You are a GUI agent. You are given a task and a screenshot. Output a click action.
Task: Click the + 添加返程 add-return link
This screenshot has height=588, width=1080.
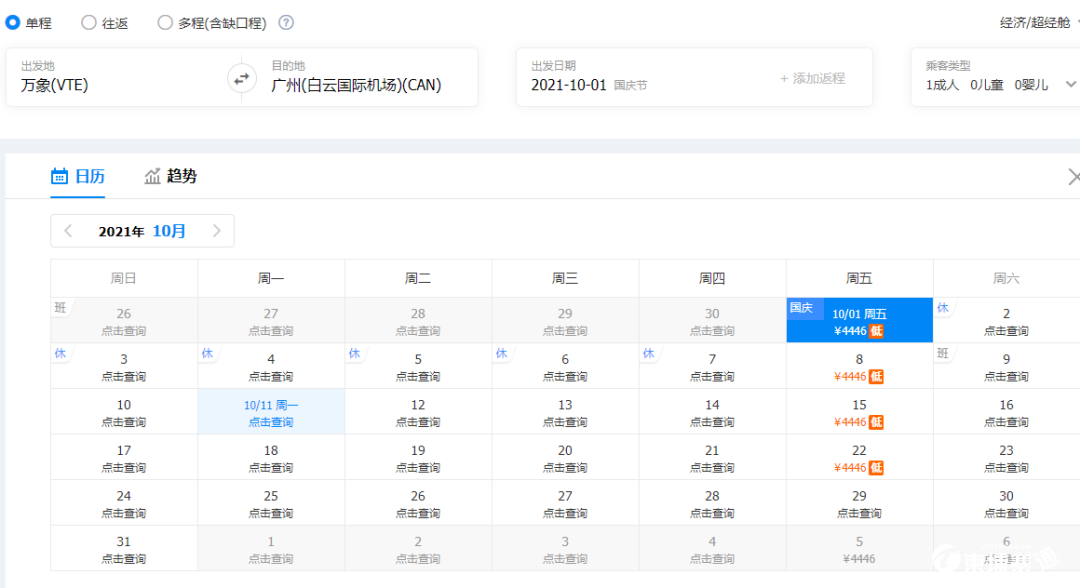pos(813,78)
